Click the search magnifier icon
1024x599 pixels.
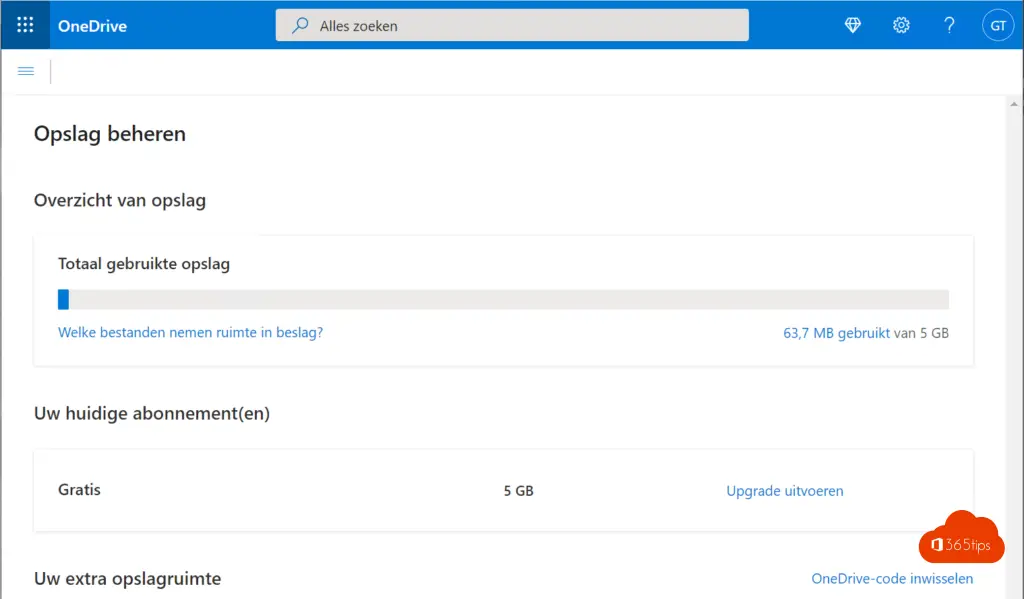(x=300, y=25)
